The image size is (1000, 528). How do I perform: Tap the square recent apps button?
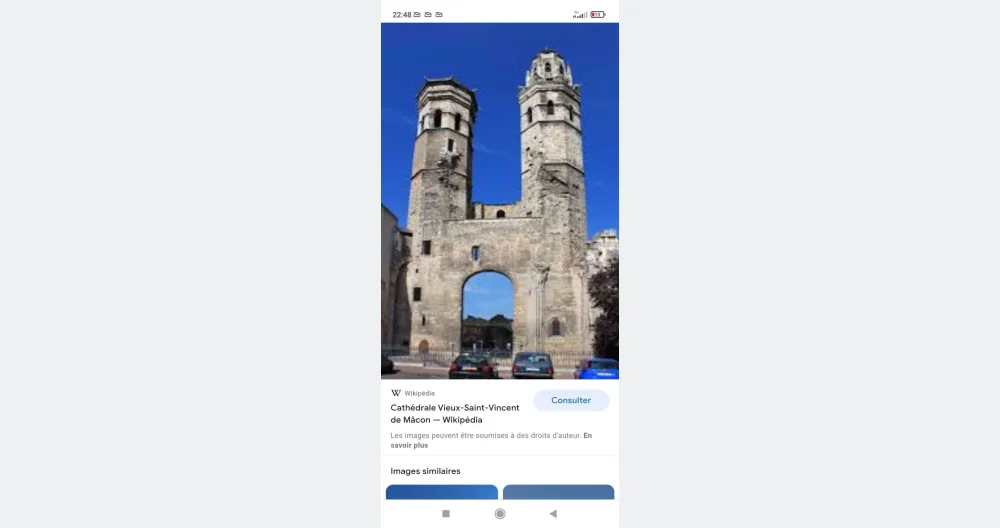point(446,514)
